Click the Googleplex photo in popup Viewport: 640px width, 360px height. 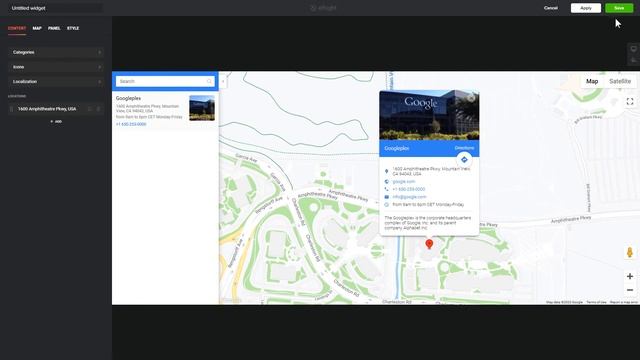[429, 116]
